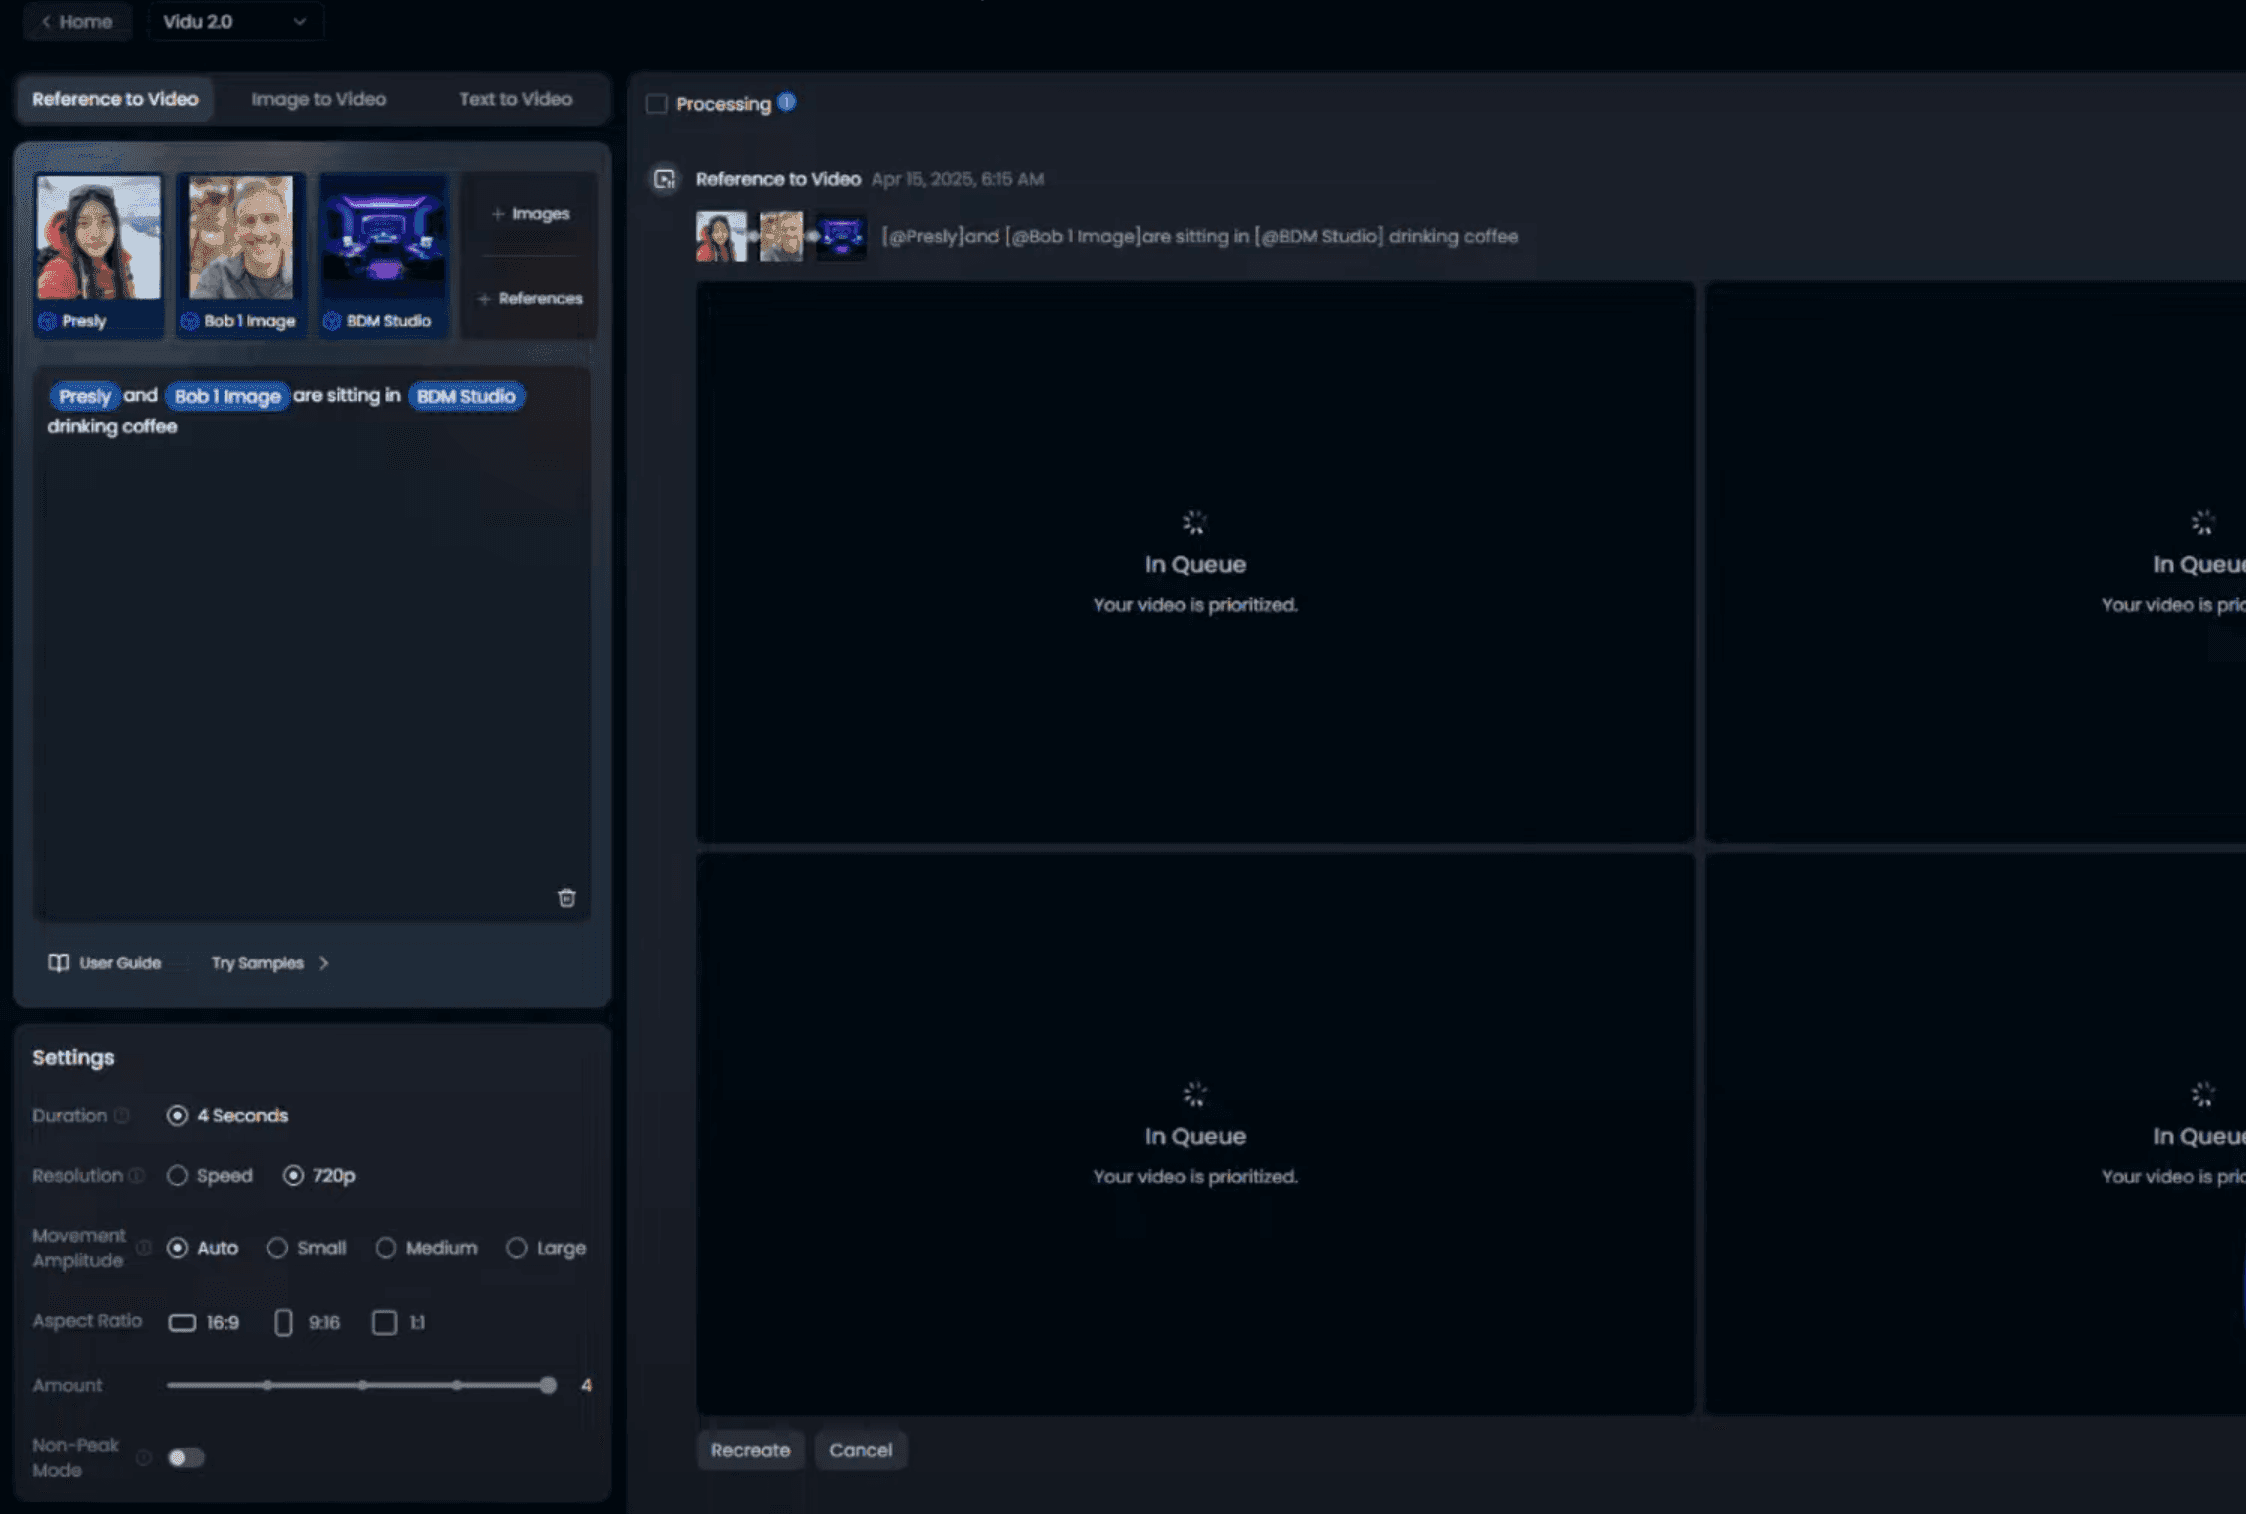The height and width of the screenshot is (1514, 2246).
Task: Open the Text to Video tab
Action: pos(515,99)
